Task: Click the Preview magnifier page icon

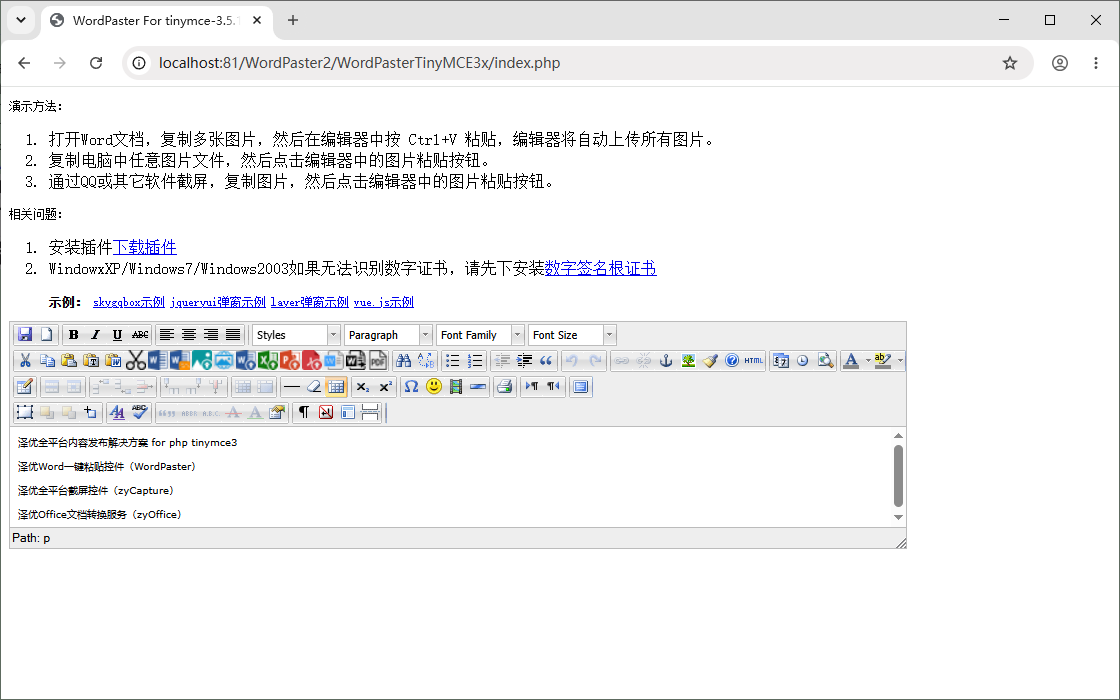Action: (x=825, y=361)
